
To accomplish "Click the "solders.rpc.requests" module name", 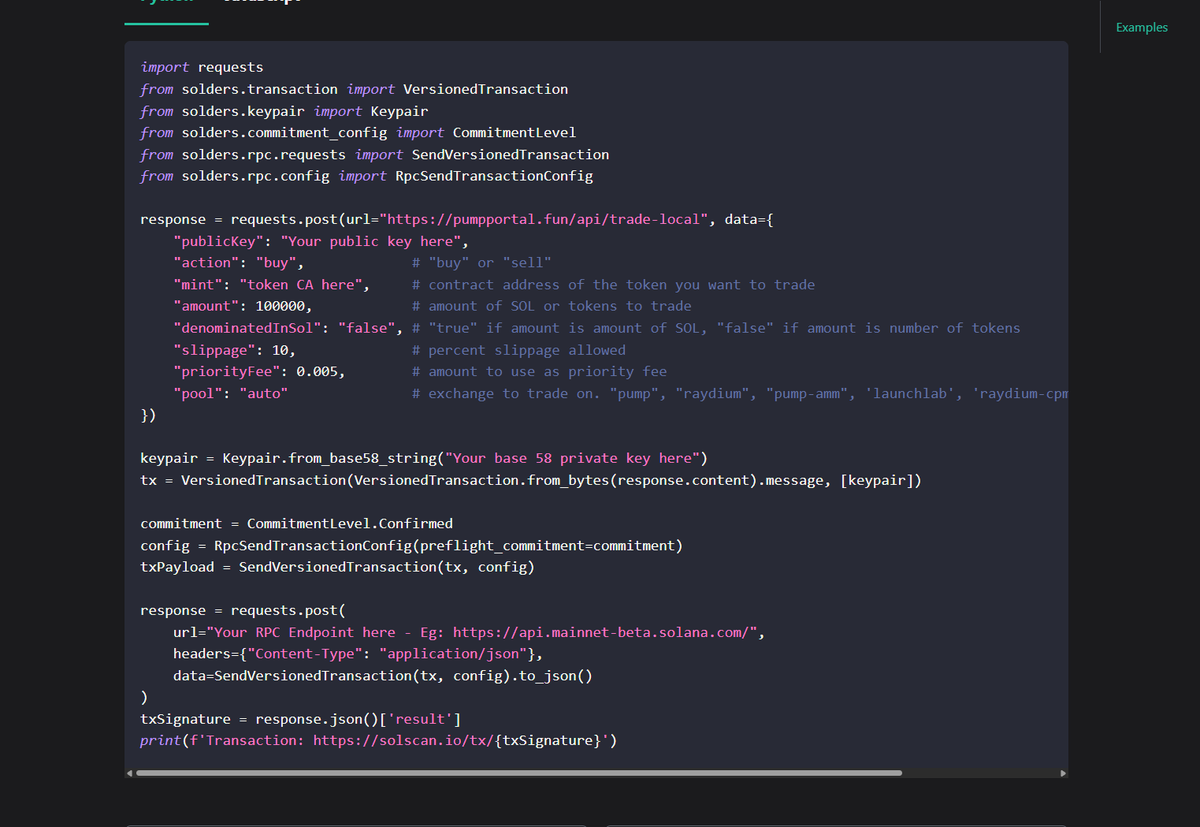I will click(264, 155).
